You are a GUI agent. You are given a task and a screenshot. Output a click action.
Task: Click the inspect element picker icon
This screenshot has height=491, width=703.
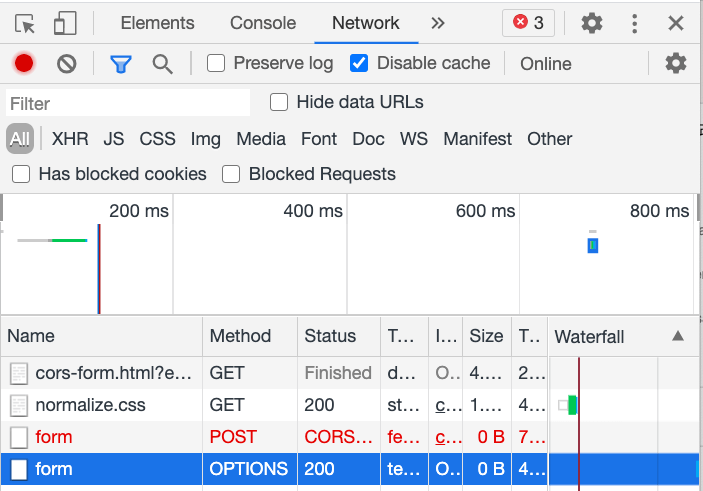26,23
